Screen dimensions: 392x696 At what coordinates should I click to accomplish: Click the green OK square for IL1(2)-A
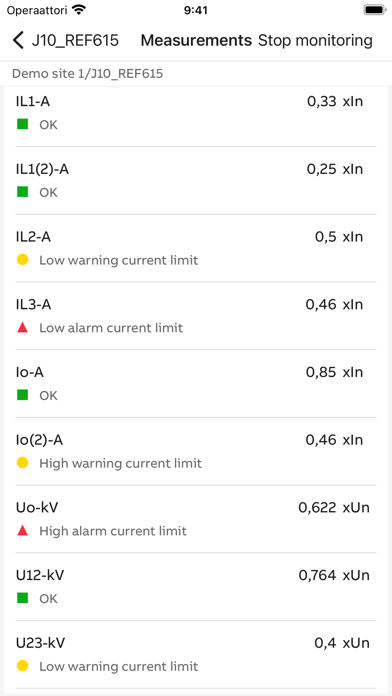[23, 192]
